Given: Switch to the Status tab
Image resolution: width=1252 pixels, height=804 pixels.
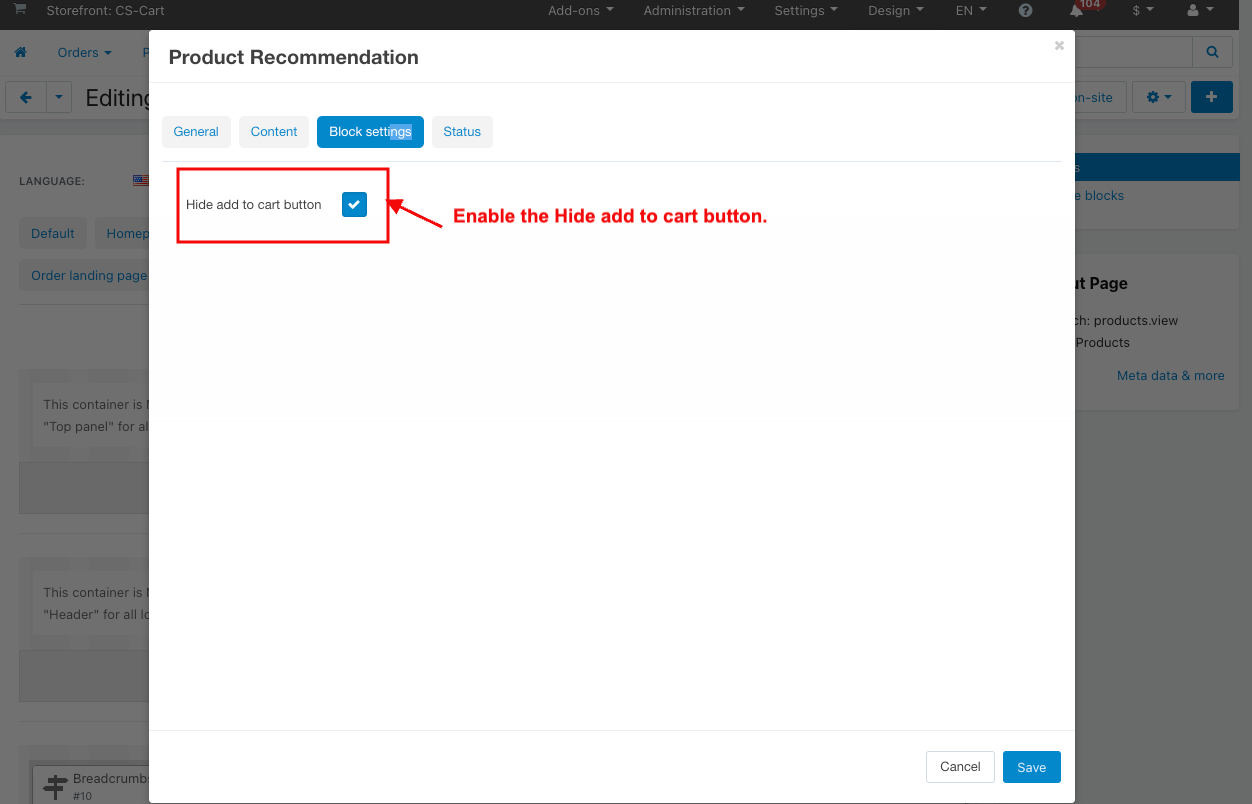Looking at the screenshot, I should tap(462, 131).
